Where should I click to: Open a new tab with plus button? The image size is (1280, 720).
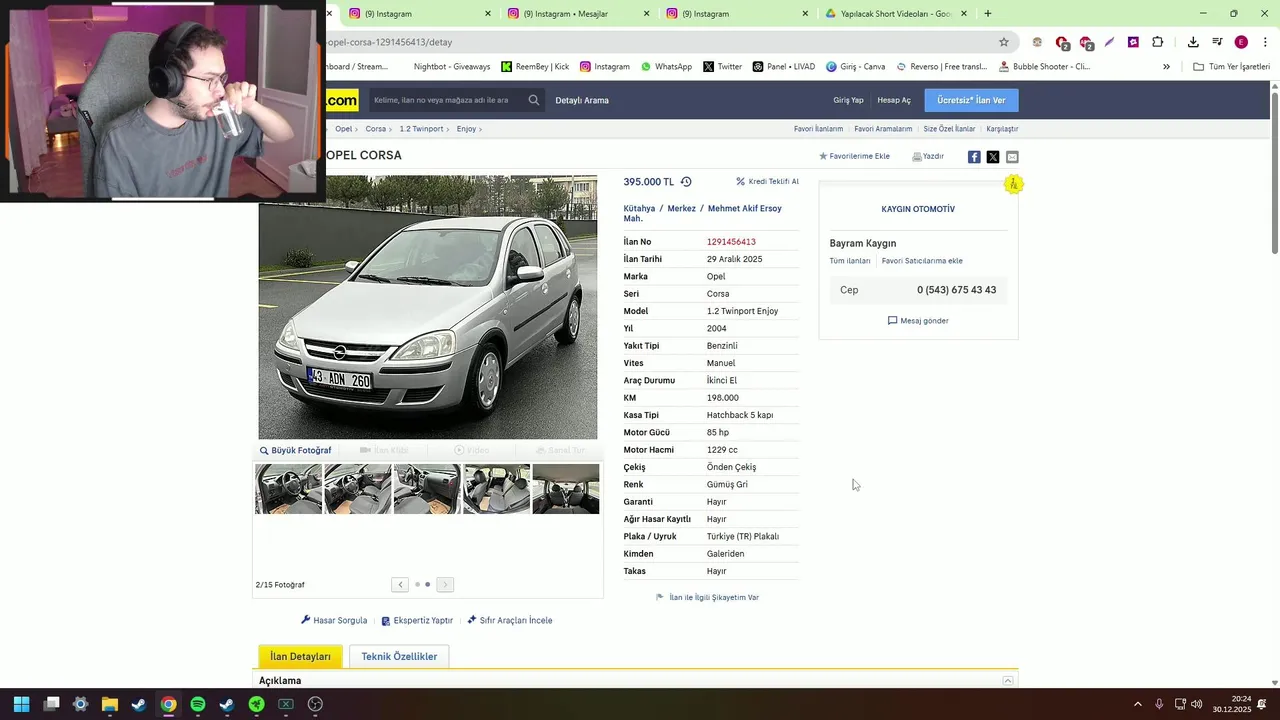[988, 14]
